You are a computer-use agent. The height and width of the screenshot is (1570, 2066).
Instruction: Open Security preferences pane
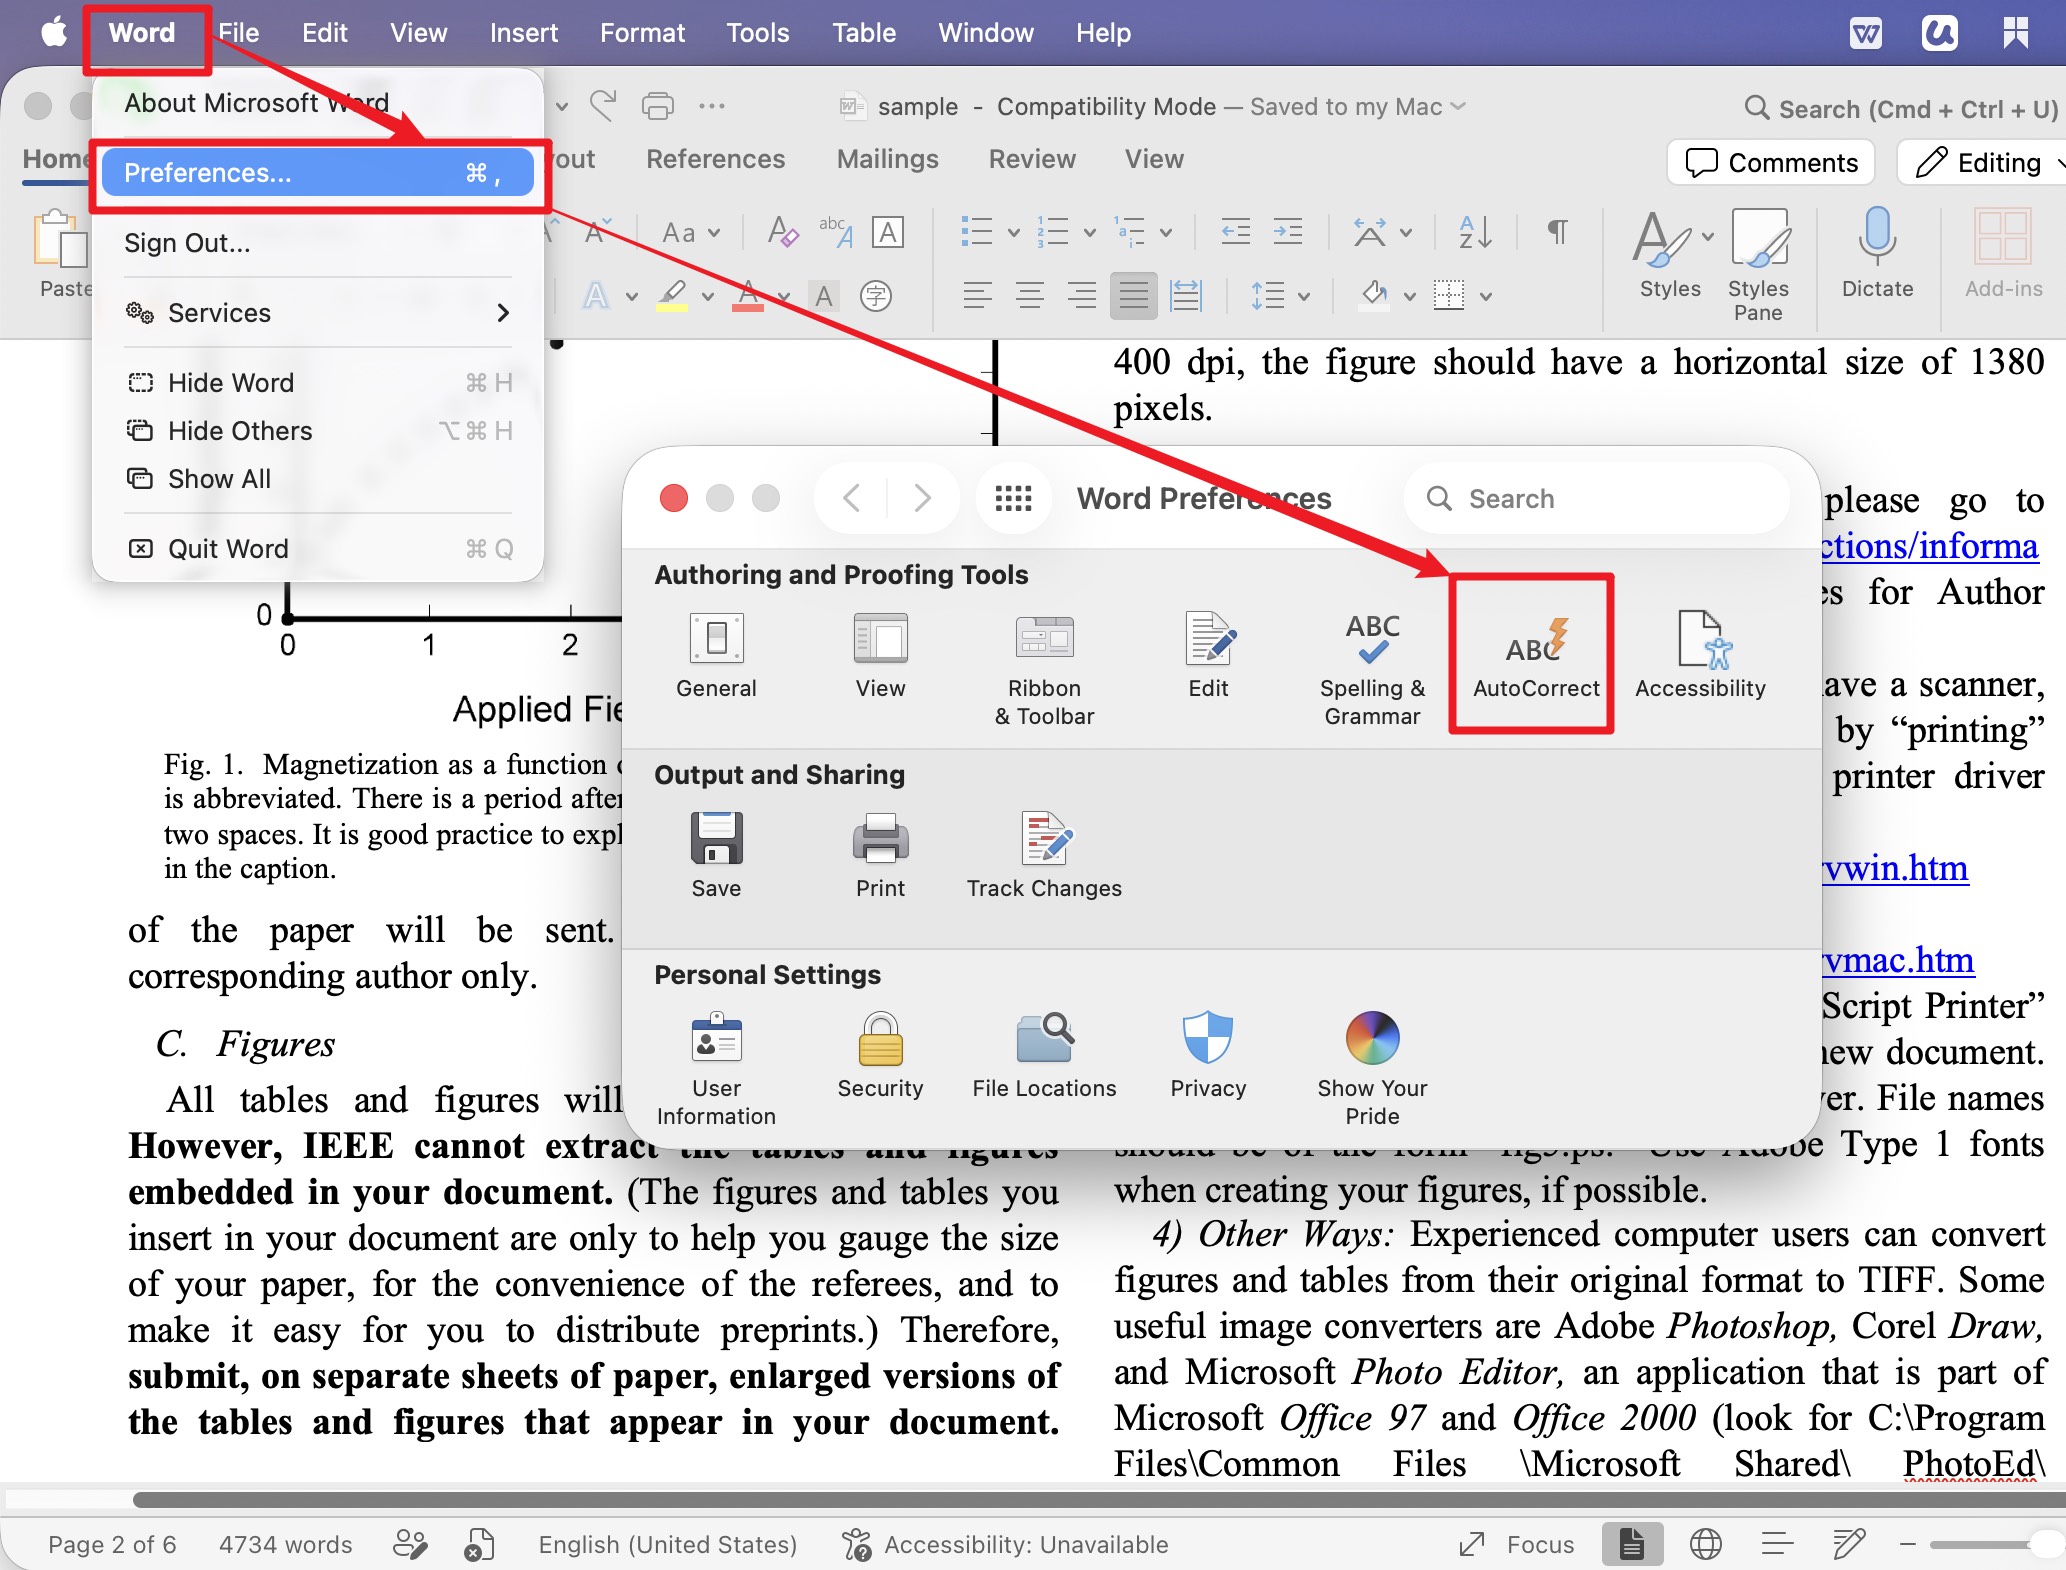880,1056
